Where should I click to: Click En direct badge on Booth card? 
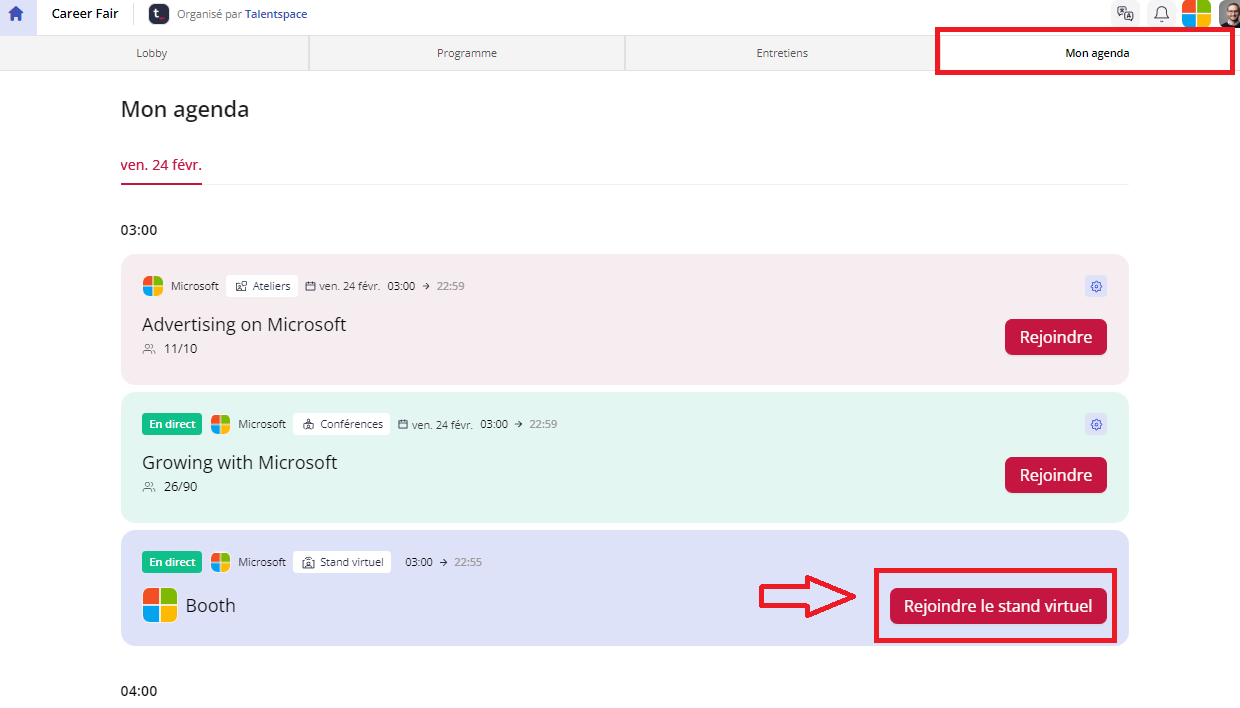point(172,562)
